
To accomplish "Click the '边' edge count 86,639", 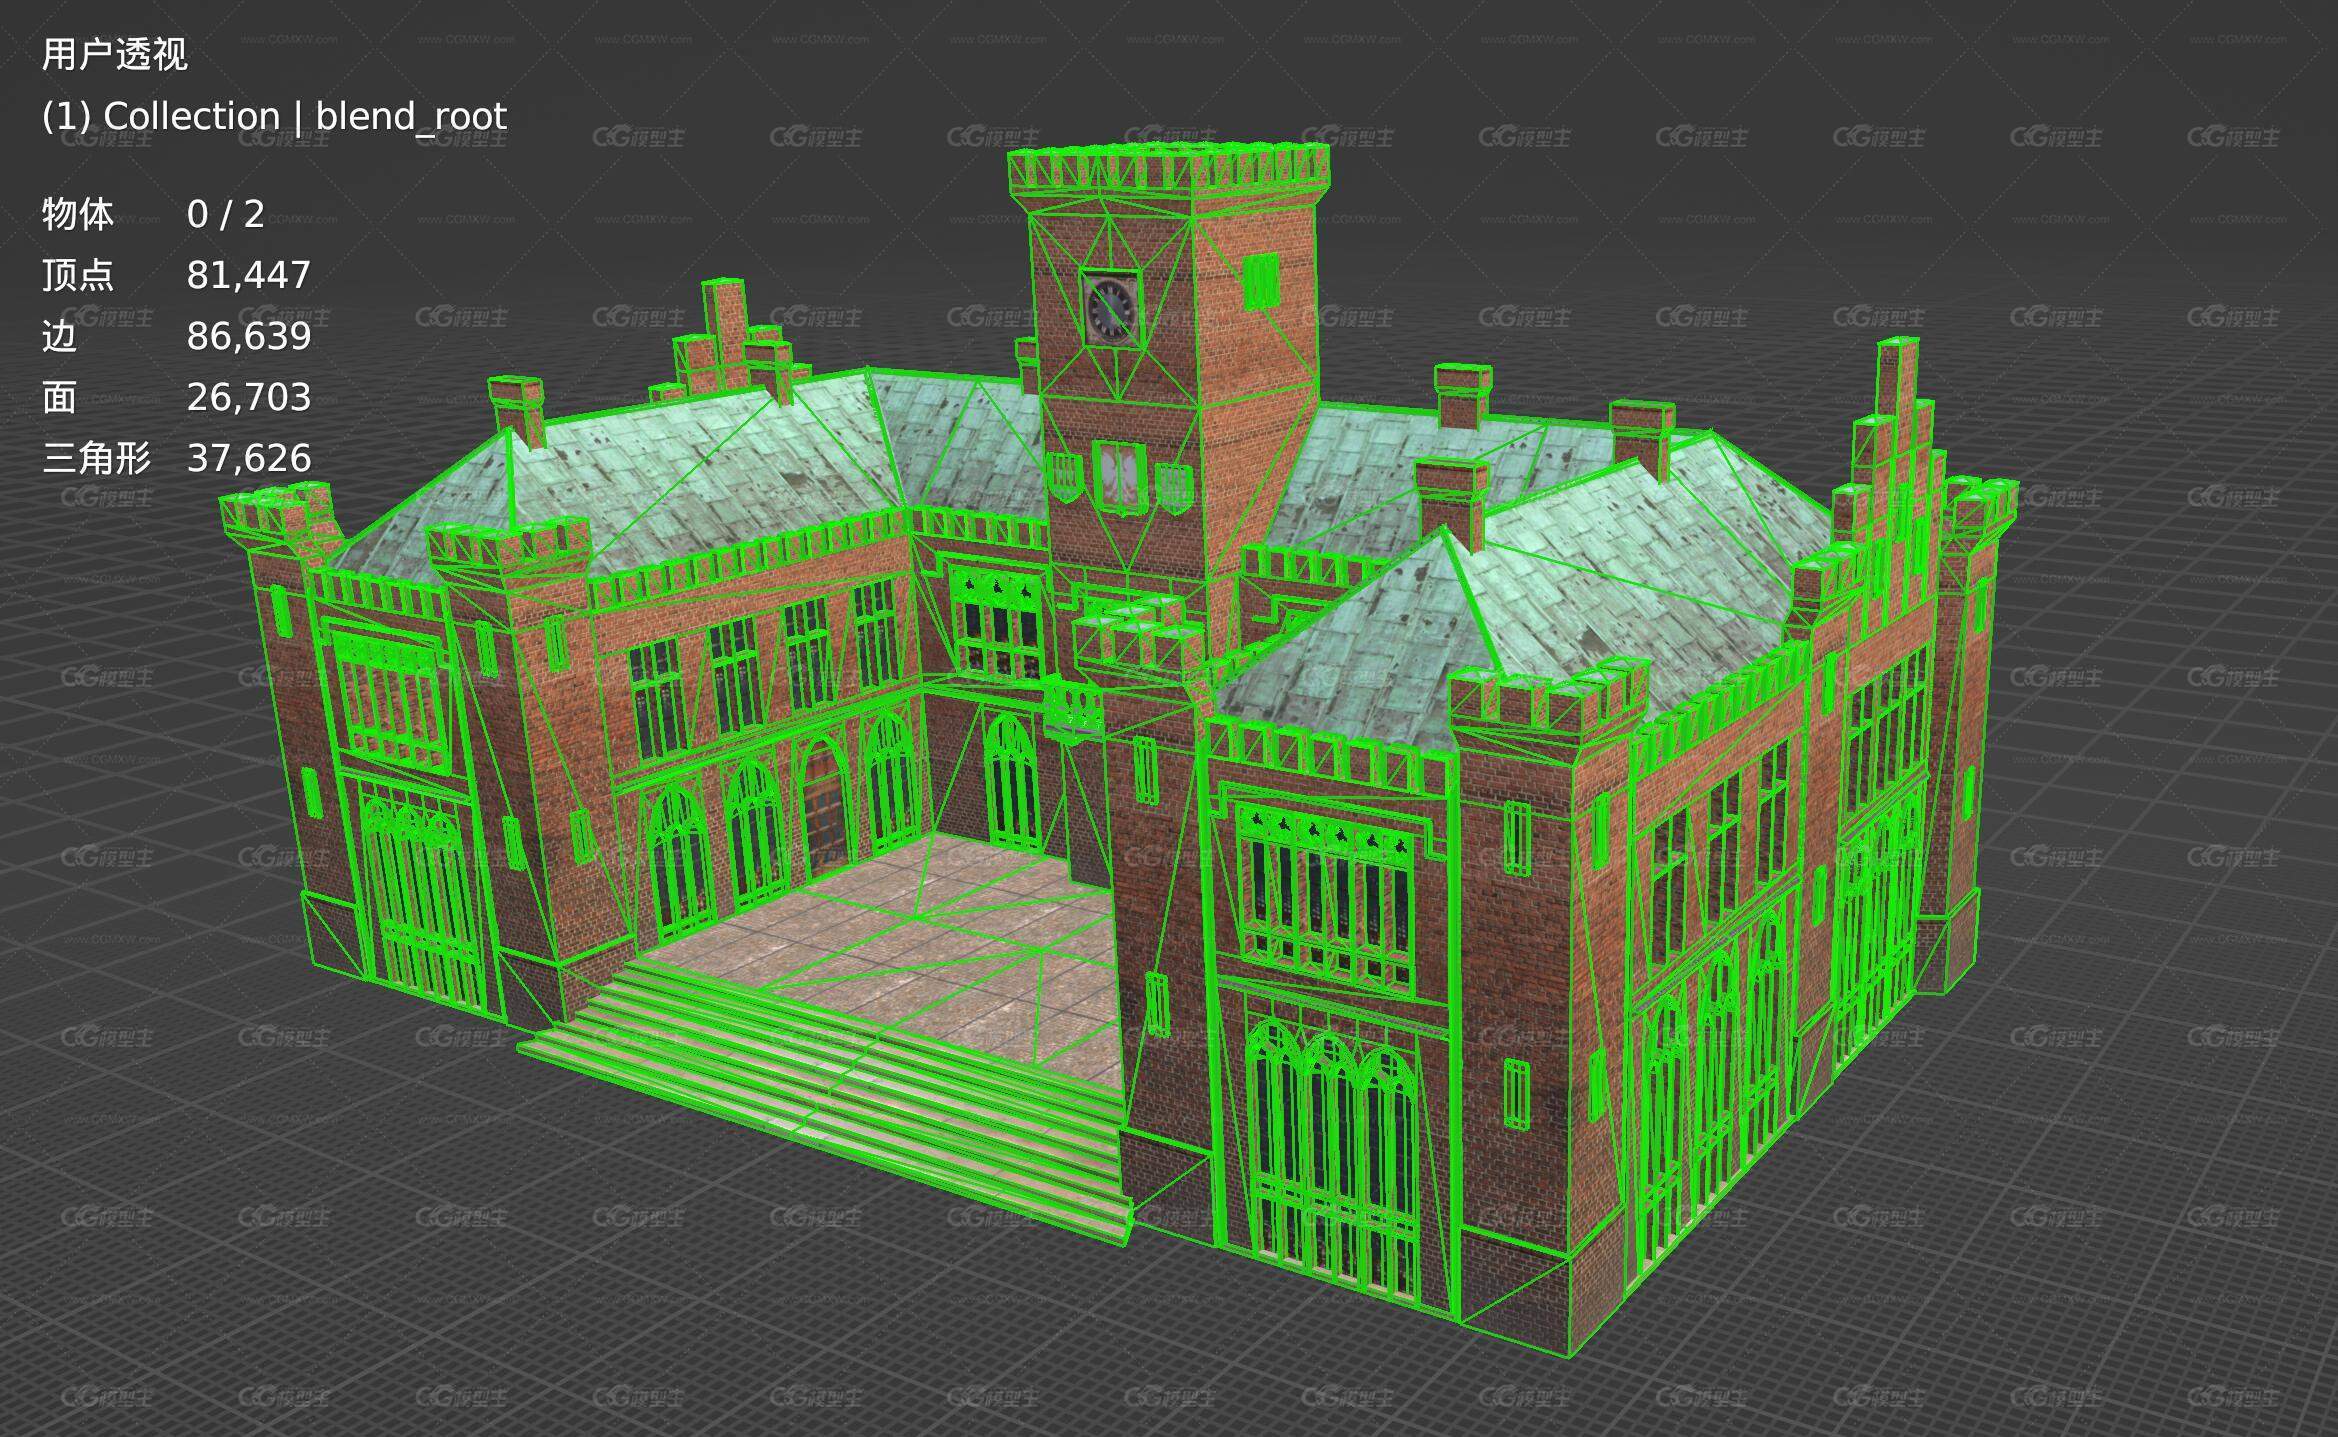I will (249, 336).
